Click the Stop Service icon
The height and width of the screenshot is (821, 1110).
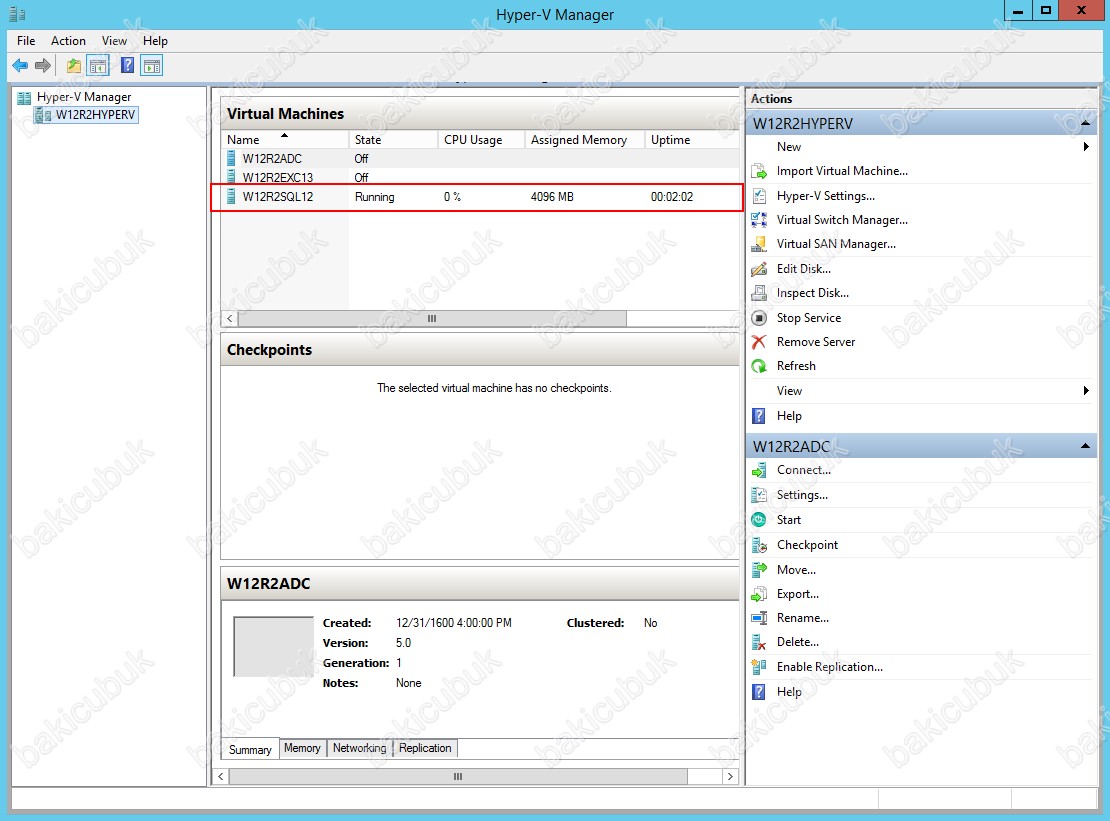pyautogui.click(x=759, y=318)
